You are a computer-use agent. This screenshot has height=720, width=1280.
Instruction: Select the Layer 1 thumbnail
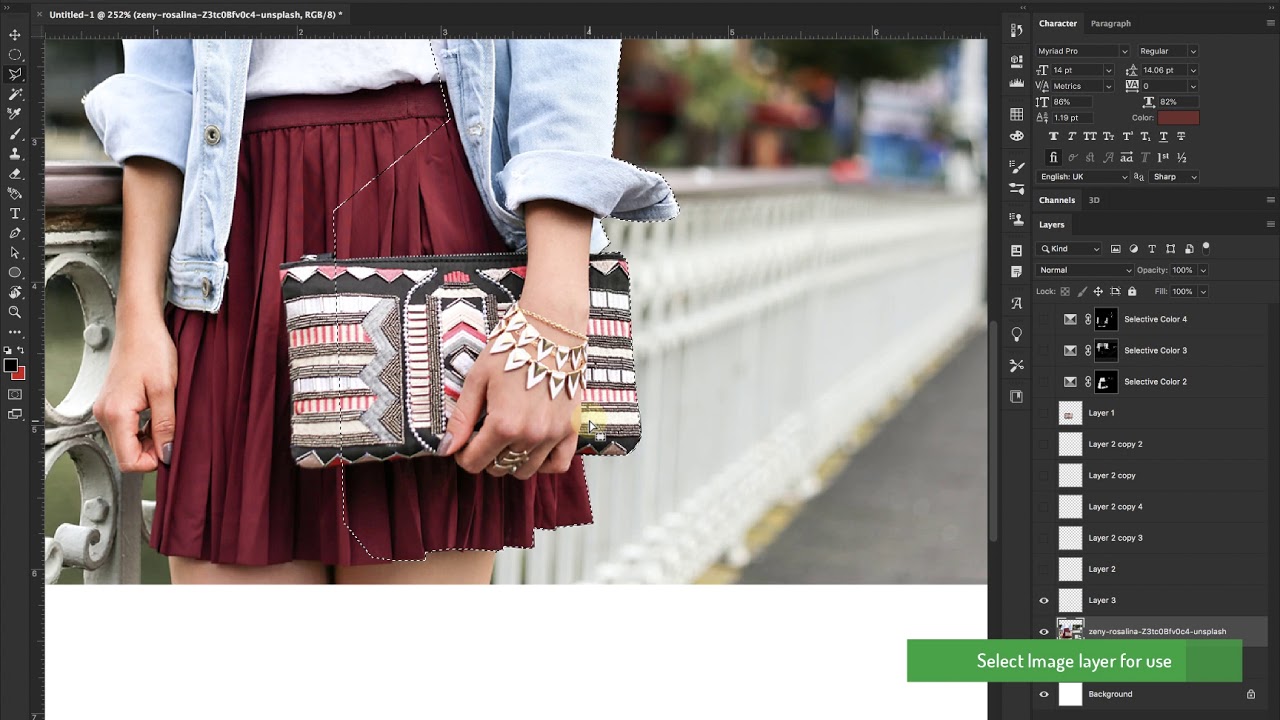1070,413
